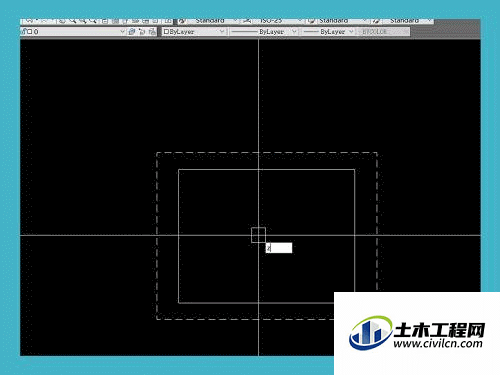Click the Dimension Style icon
Screen dimensions: 500x375
247,21
